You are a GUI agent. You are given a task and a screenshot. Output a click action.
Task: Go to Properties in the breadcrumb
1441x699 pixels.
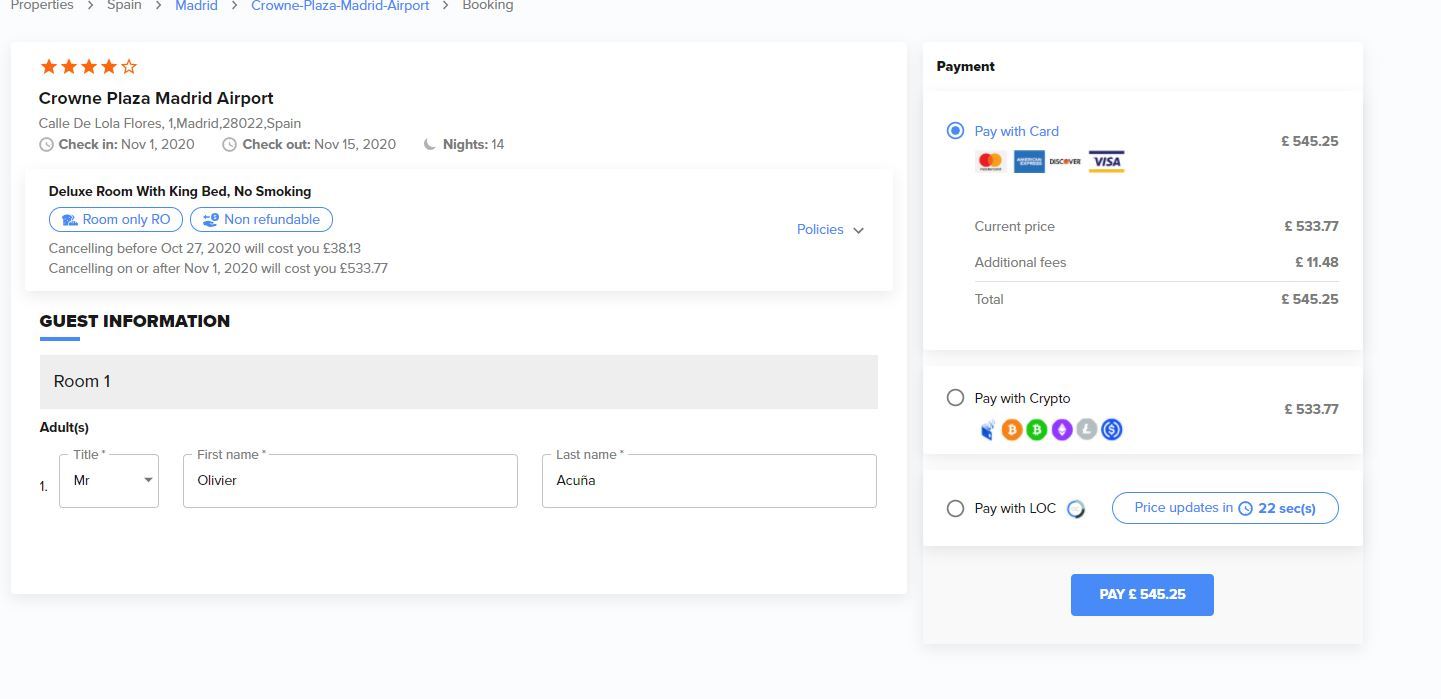tap(42, 6)
